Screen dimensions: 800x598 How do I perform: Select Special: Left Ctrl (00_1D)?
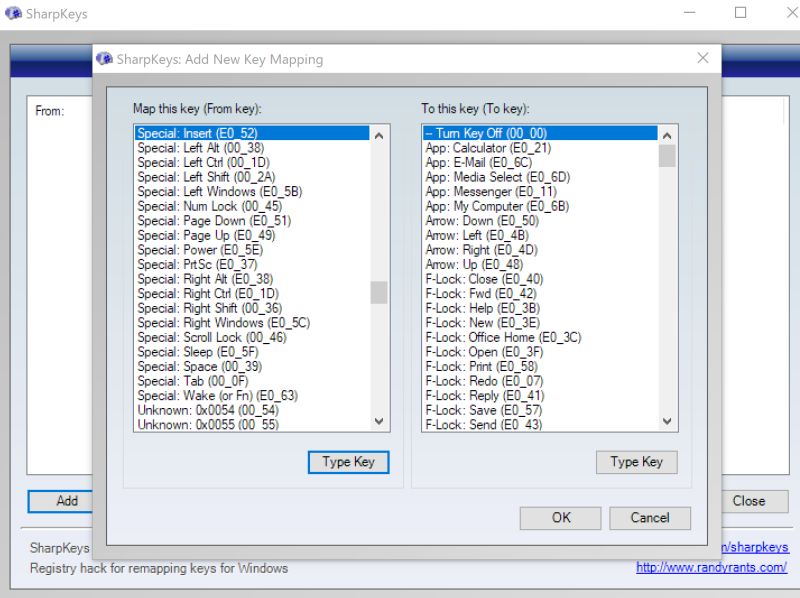252,162
